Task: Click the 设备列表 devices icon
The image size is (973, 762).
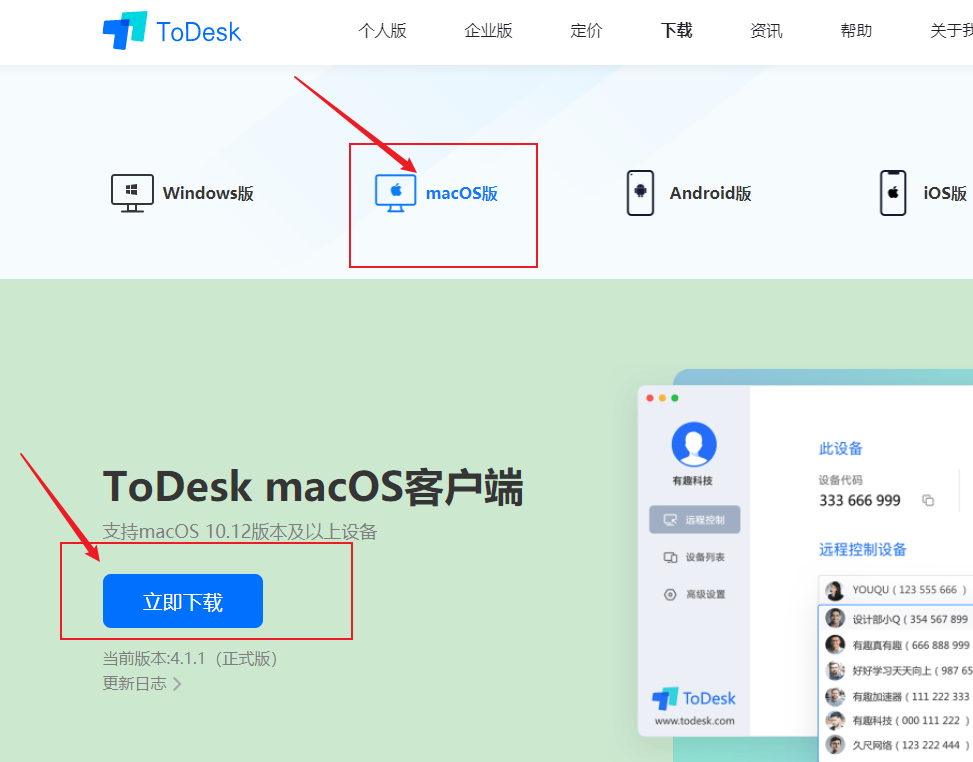Action: click(x=670, y=557)
